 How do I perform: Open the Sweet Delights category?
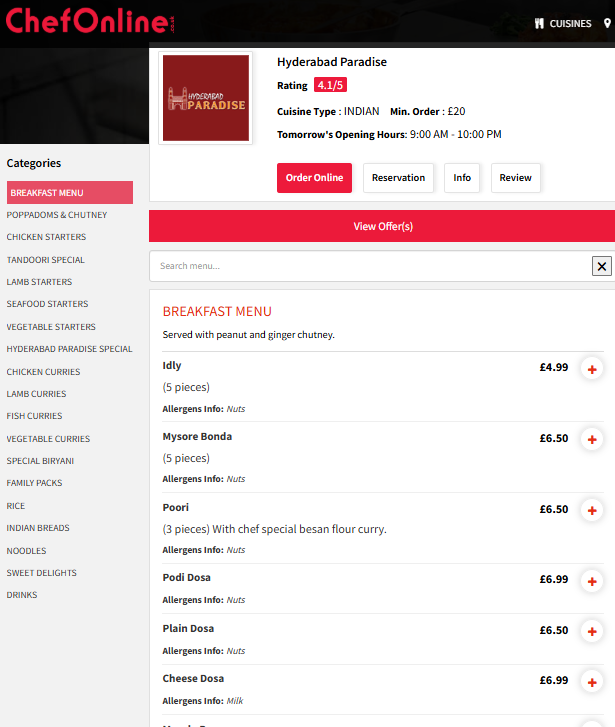pos(41,573)
